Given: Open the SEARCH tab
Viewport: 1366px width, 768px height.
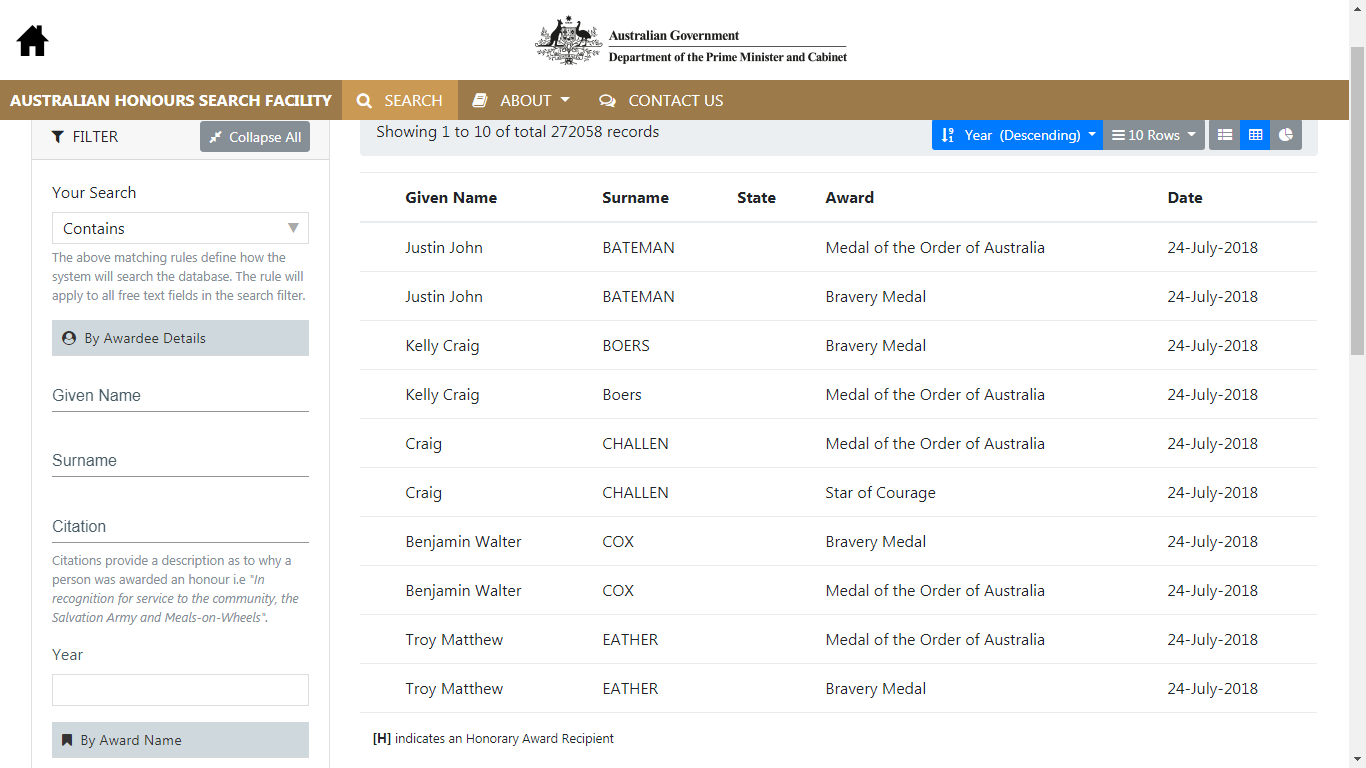Looking at the screenshot, I should coord(400,100).
